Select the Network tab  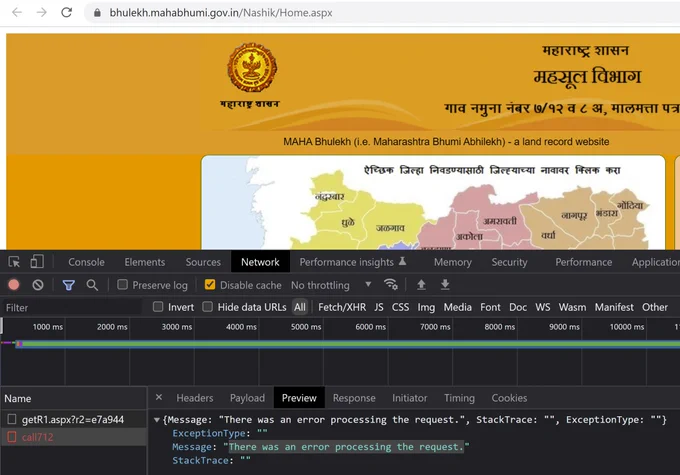(x=260, y=262)
